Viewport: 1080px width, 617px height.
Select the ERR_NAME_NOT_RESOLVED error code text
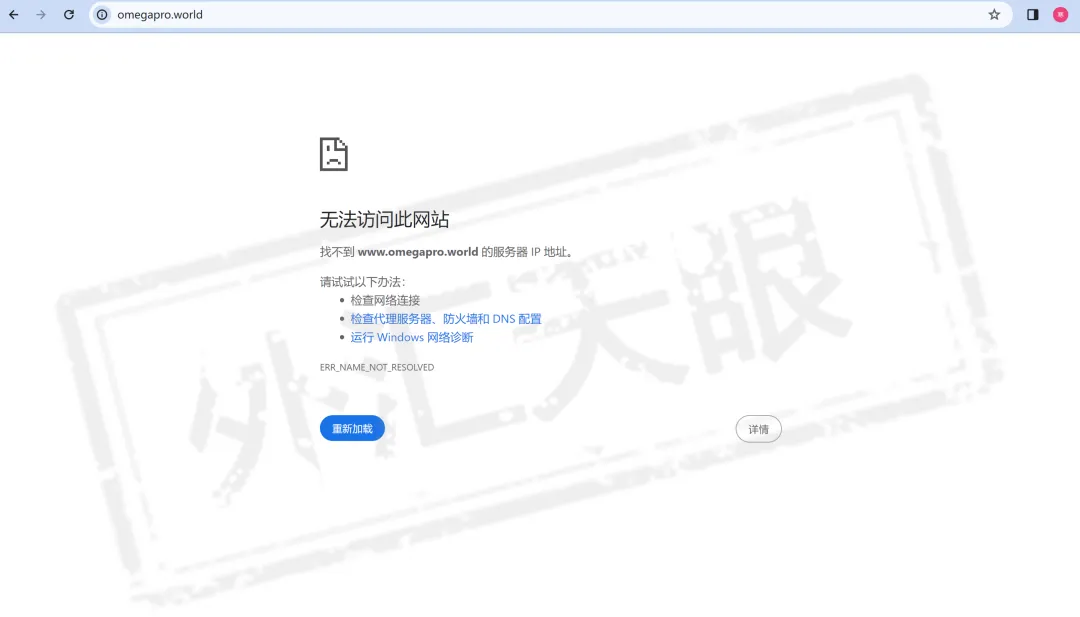[377, 367]
